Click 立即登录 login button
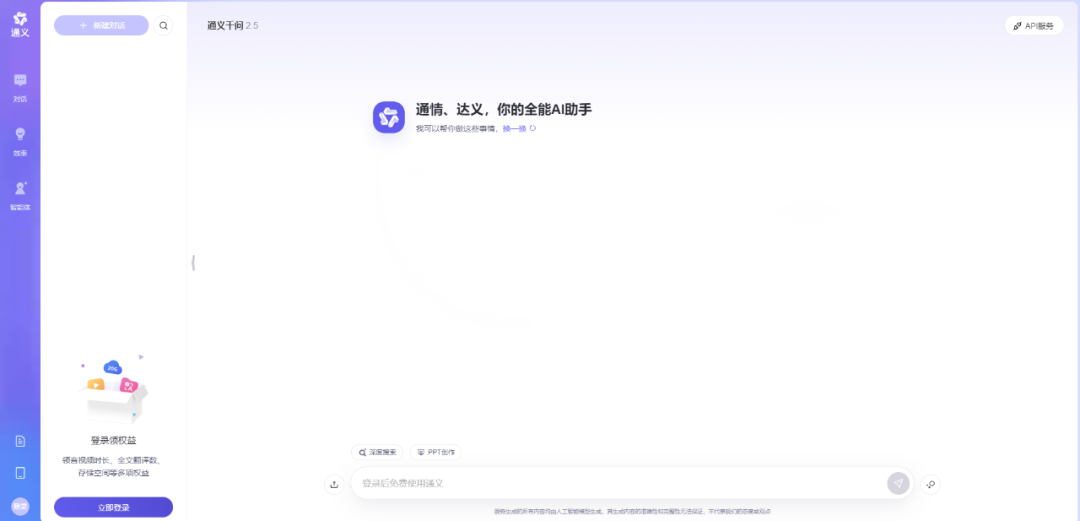Screen dimensions: 1080x521 pos(114,507)
